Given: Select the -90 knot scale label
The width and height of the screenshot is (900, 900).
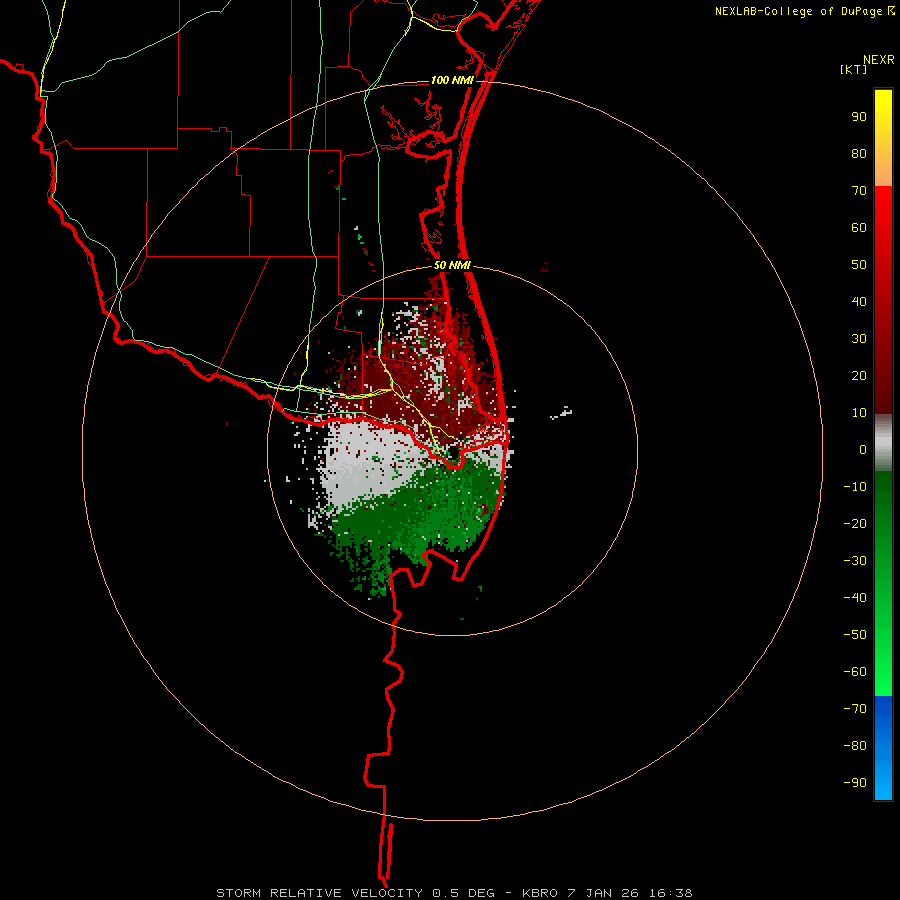Looking at the screenshot, I should (855, 783).
